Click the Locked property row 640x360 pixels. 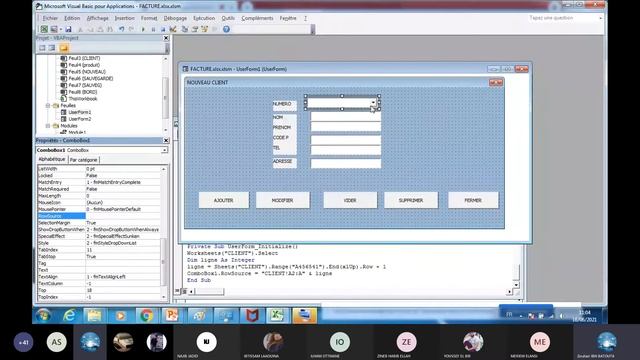pos(99,176)
